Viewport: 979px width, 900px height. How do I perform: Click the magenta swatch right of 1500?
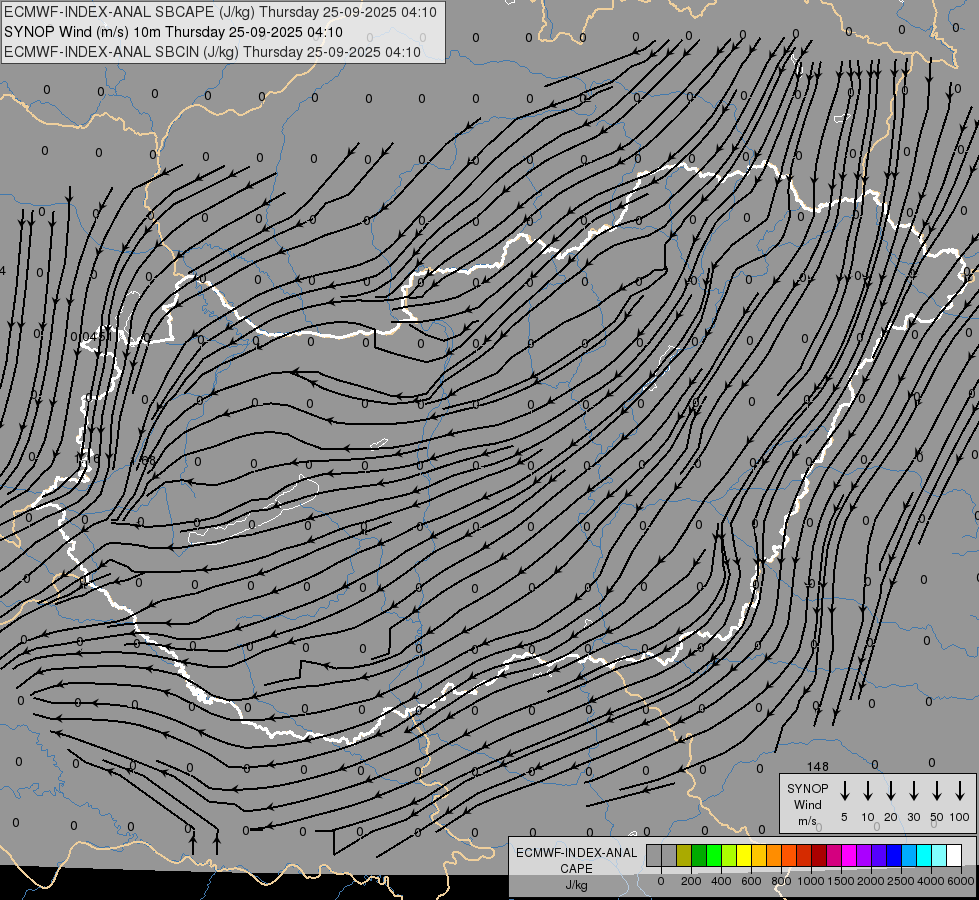pos(848,855)
